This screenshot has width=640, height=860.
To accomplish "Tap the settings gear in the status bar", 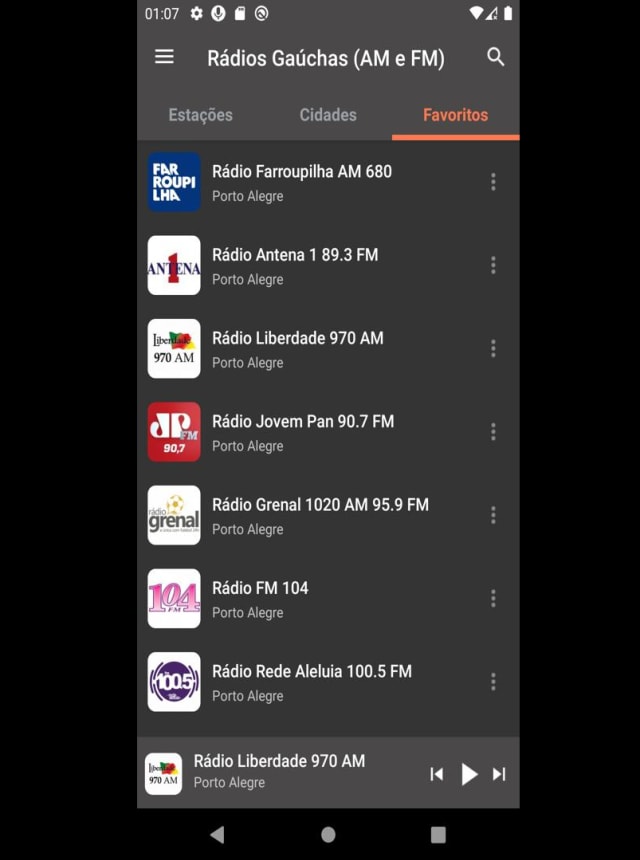I will (x=196, y=14).
